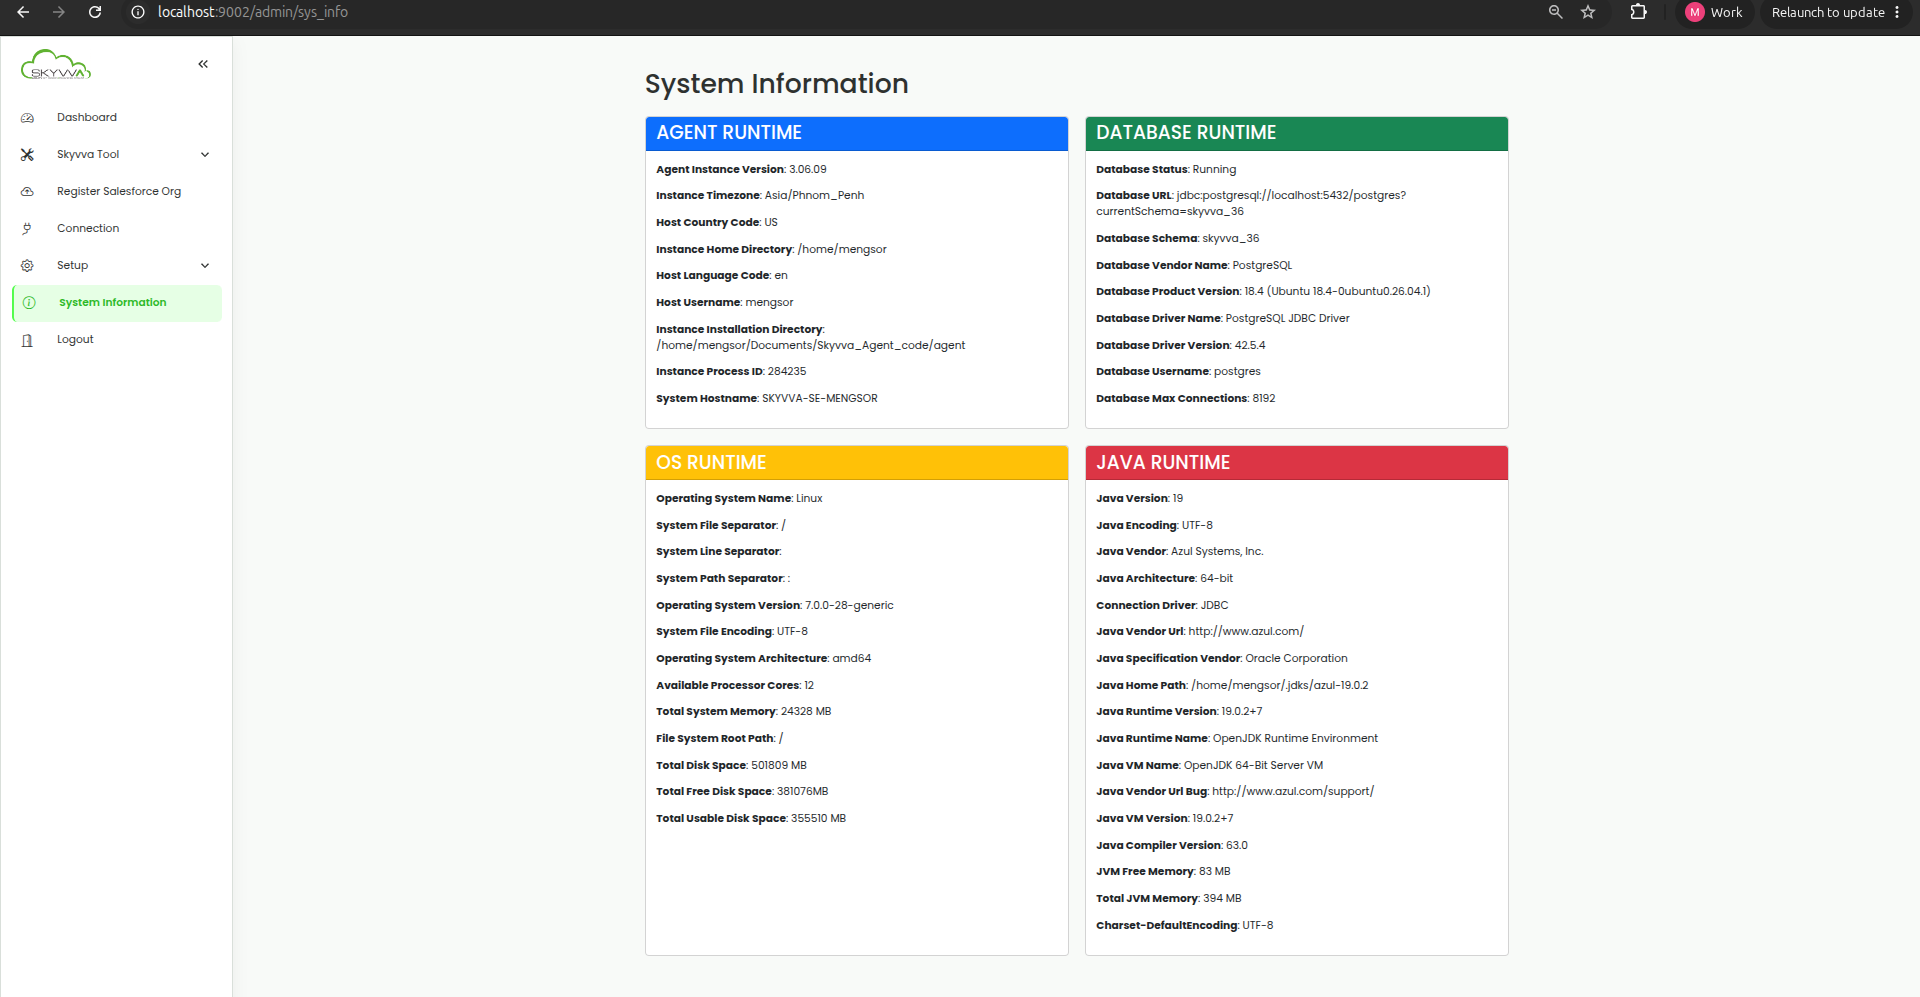This screenshot has width=1920, height=997.
Task: Collapse the sidebar with the double-chevron icon
Action: tap(203, 64)
